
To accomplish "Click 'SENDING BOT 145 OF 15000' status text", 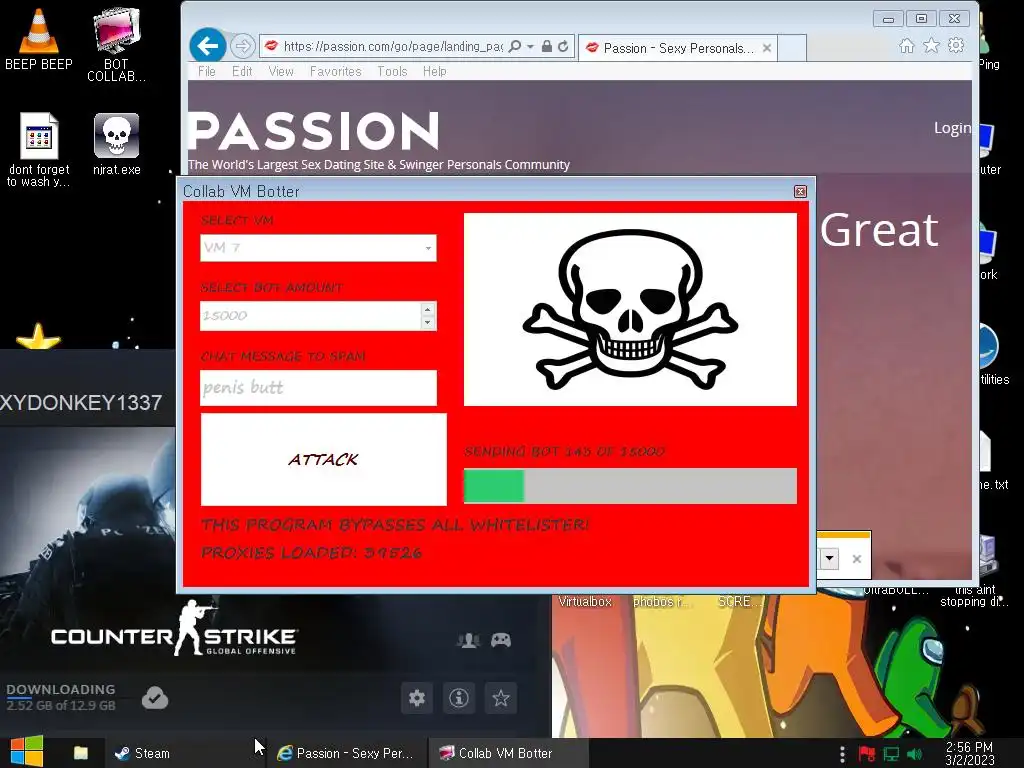I will point(564,451).
